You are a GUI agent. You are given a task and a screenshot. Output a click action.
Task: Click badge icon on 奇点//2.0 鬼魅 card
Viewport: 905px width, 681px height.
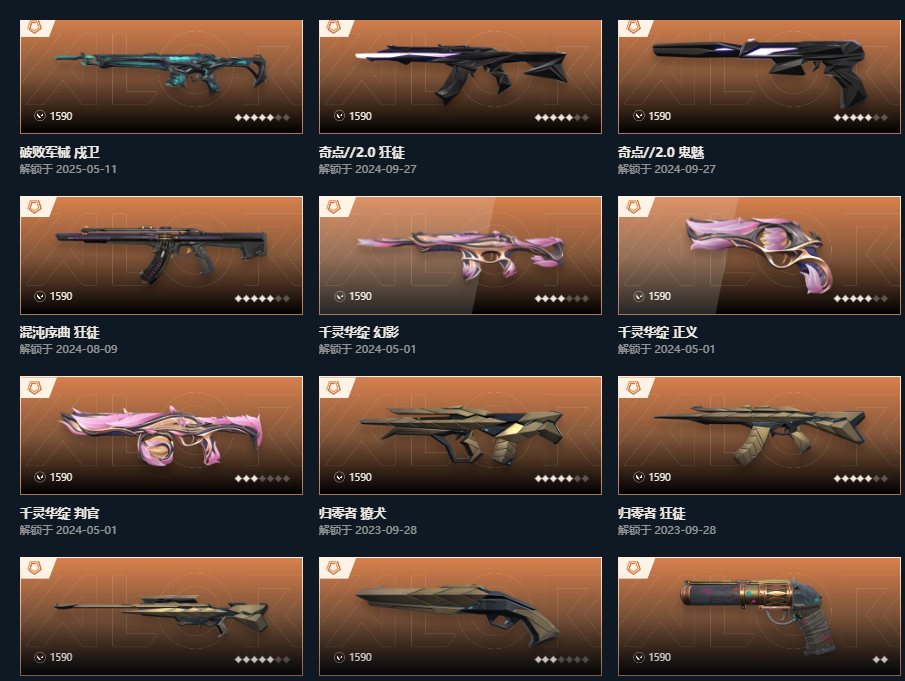click(x=633, y=27)
